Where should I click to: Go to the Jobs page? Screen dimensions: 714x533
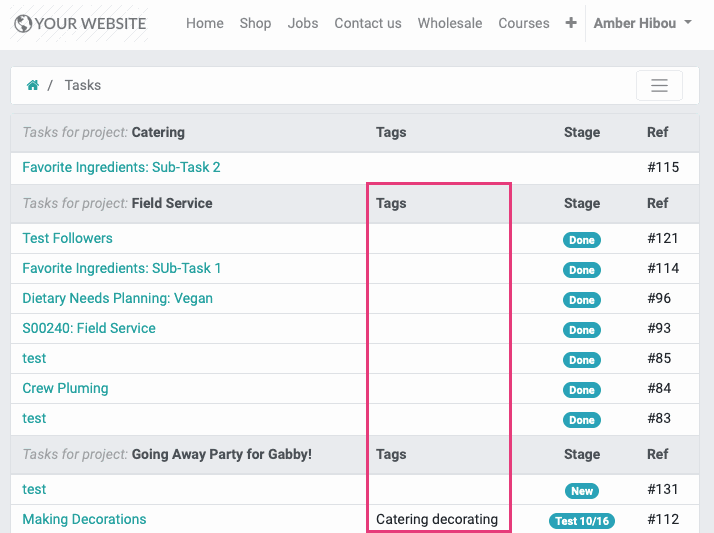[303, 23]
